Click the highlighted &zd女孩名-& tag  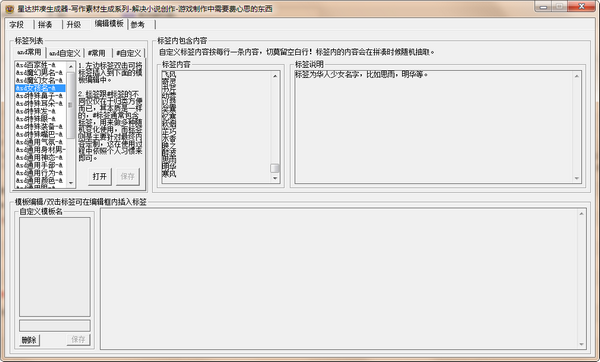[40, 88]
